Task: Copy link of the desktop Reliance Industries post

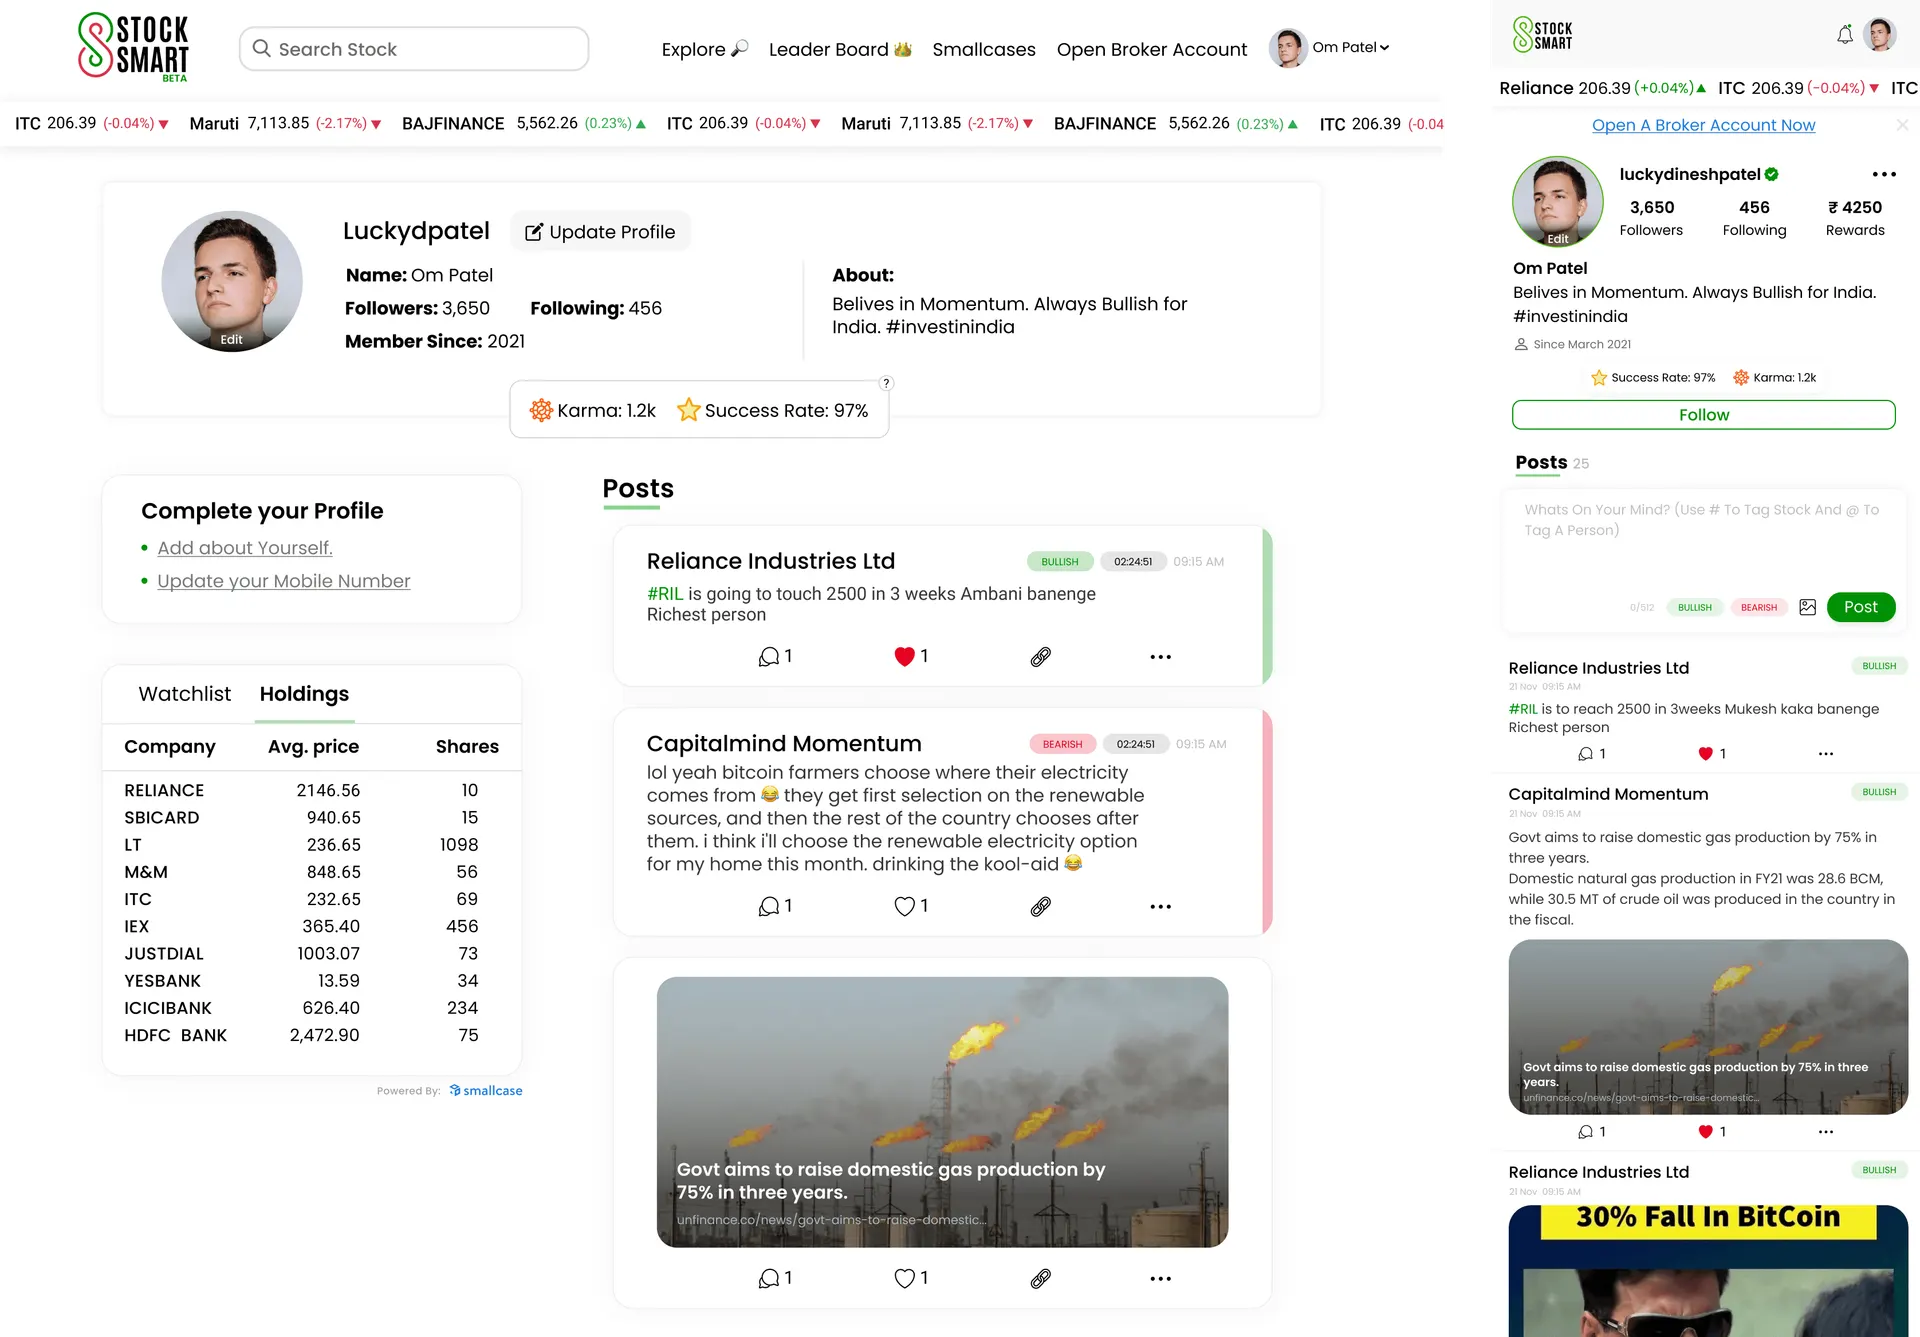Action: (x=1041, y=657)
